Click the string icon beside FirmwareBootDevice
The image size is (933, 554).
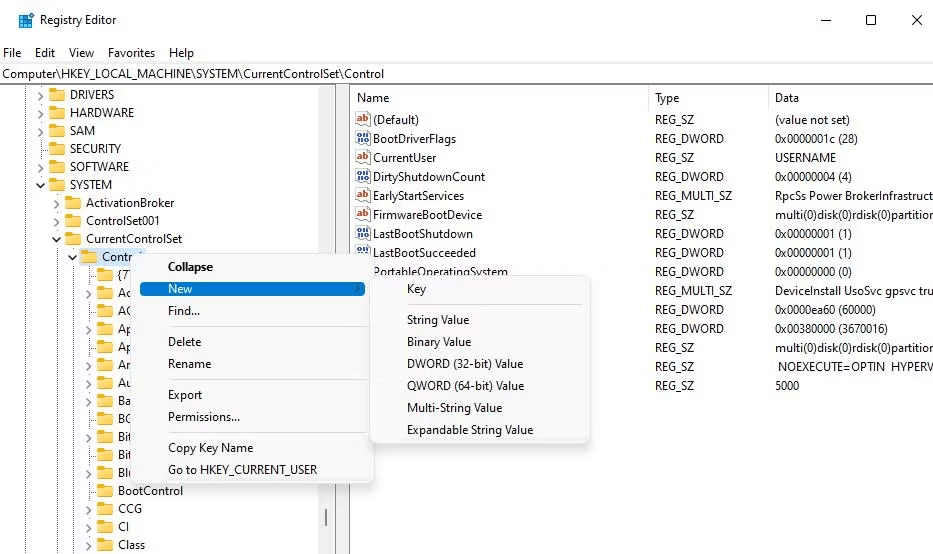(362, 214)
